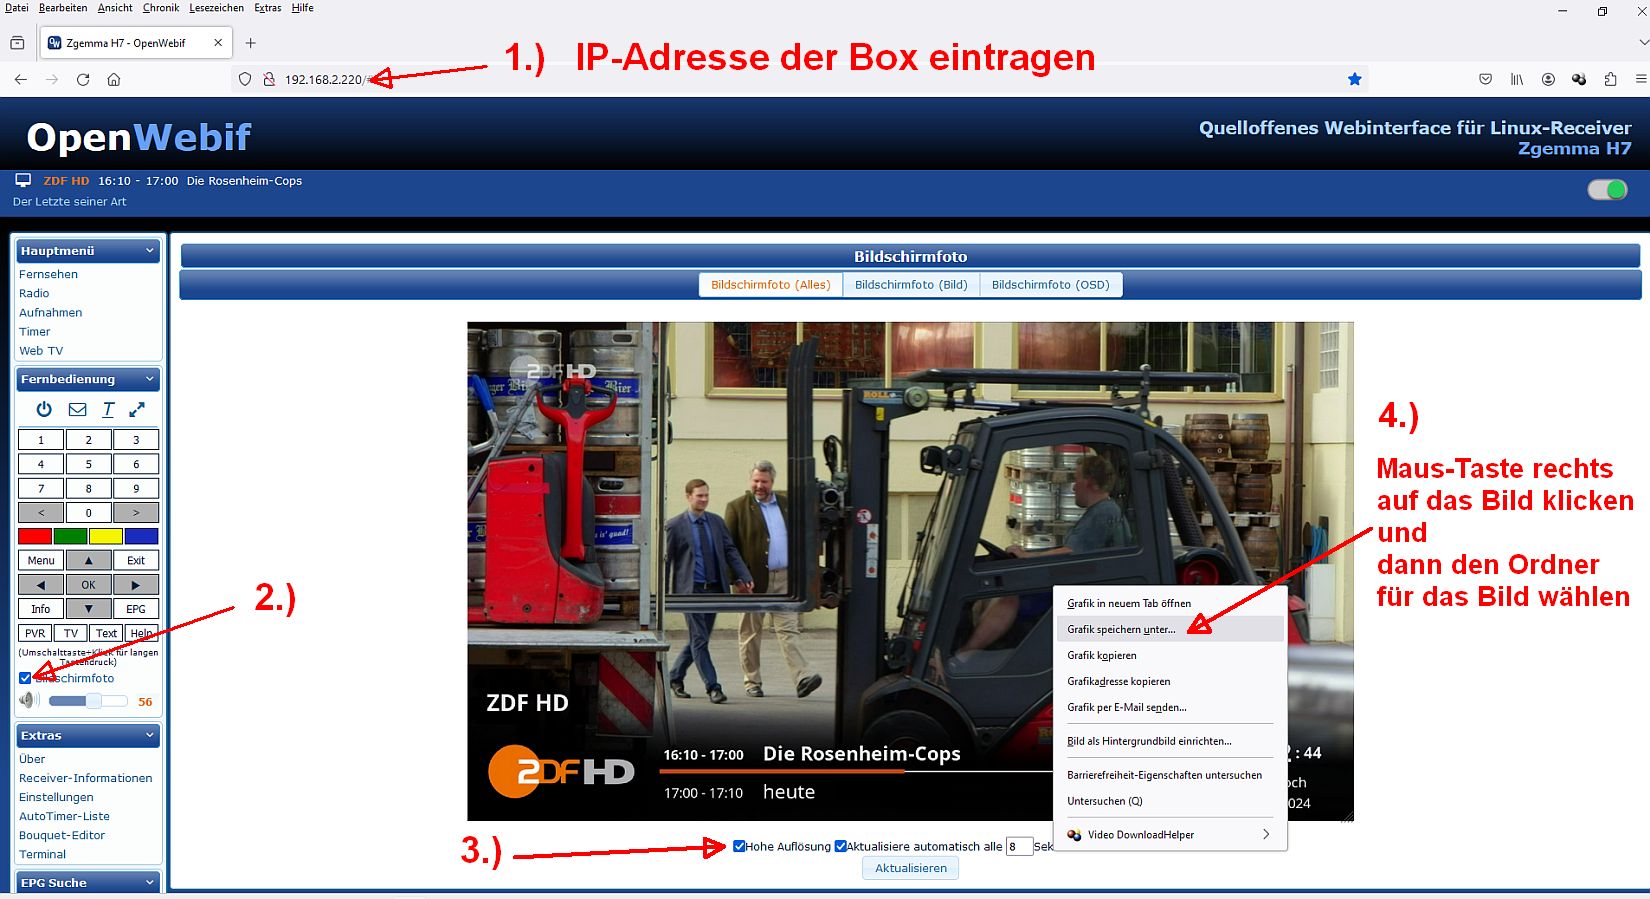Click the envelope message icon in remote panel
This screenshot has width=1650, height=899.
tap(77, 409)
